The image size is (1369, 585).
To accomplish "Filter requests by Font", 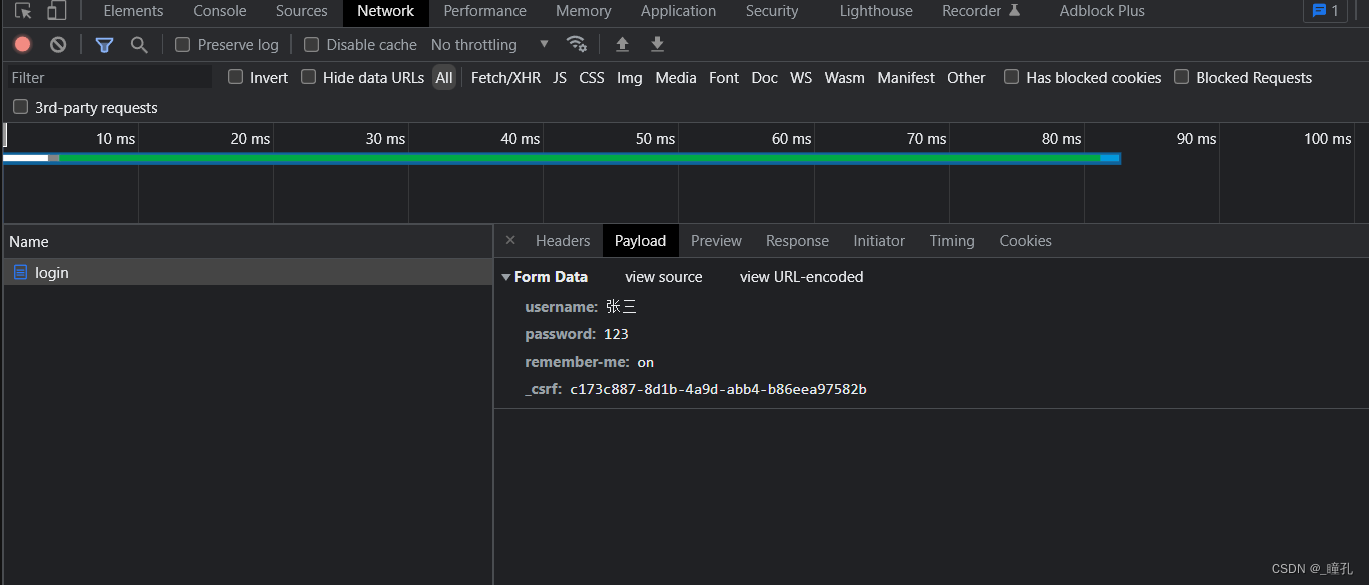I will coord(724,77).
